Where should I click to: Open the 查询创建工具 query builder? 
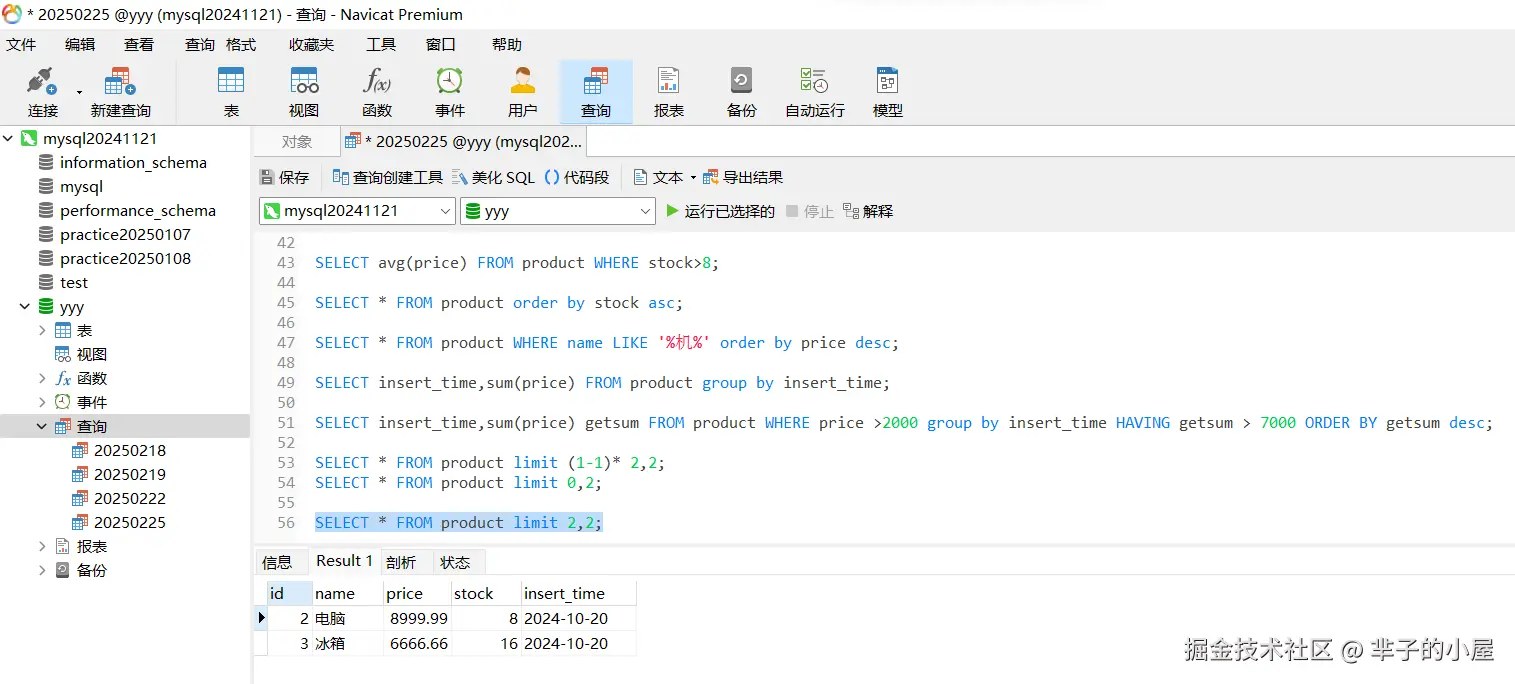(x=388, y=177)
